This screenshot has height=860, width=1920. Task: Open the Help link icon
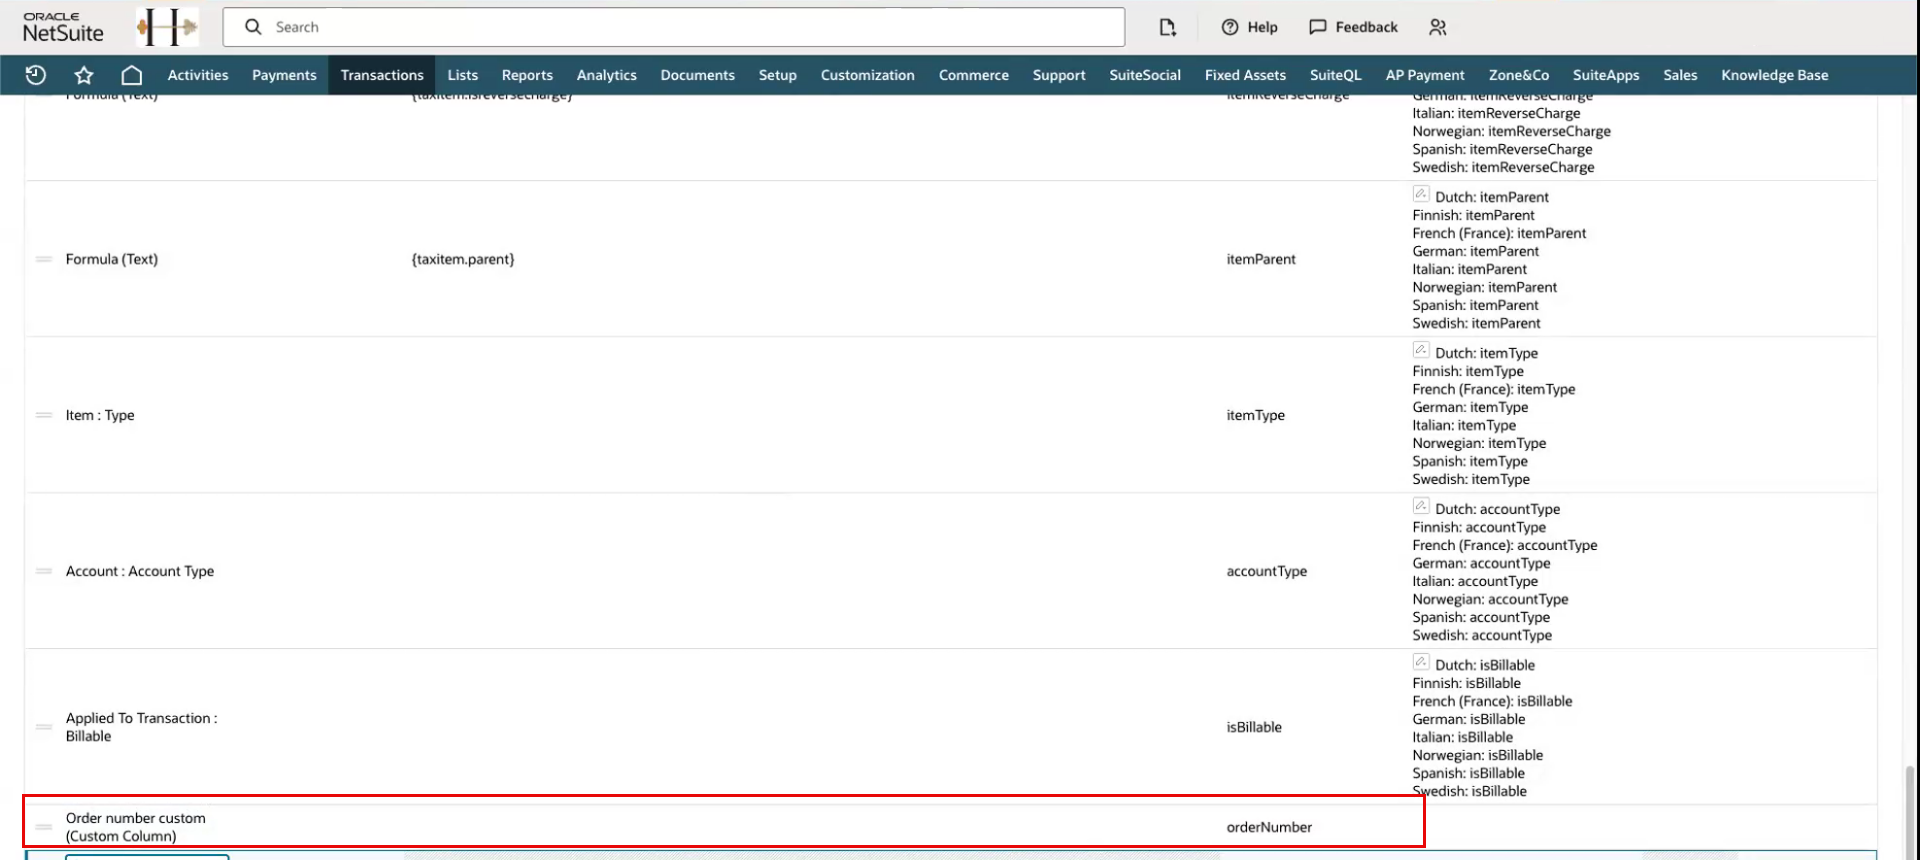[x=1249, y=27]
